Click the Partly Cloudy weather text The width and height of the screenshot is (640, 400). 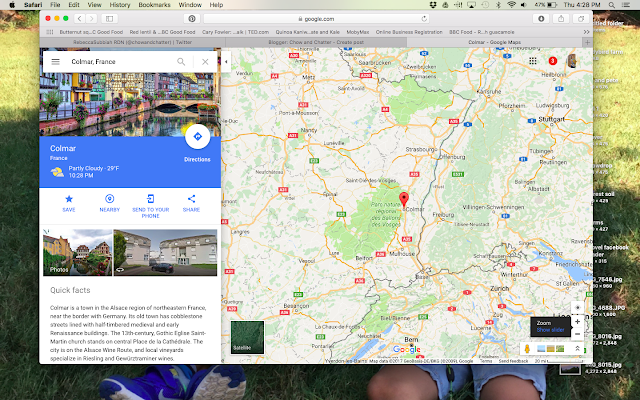(x=94, y=168)
